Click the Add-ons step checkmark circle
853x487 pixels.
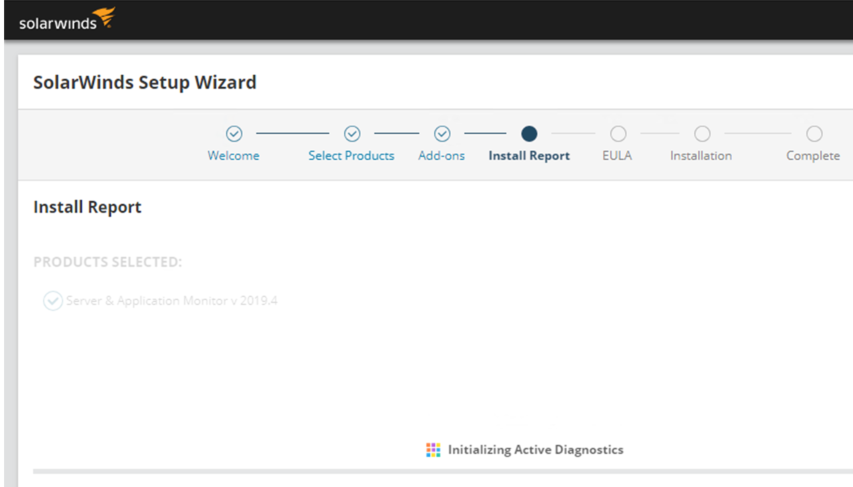click(442, 133)
